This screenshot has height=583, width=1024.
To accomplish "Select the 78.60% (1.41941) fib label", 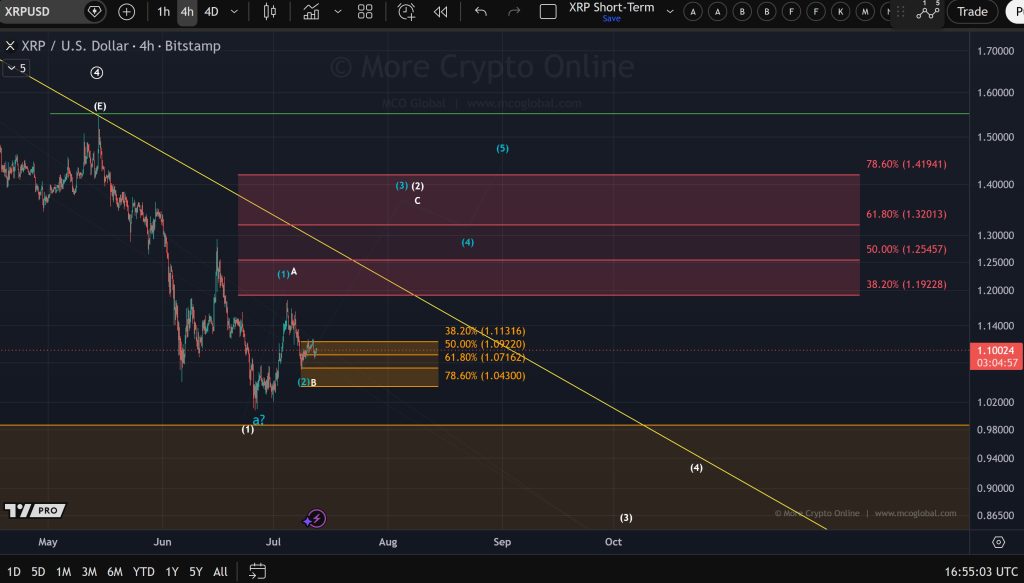I will point(906,164).
